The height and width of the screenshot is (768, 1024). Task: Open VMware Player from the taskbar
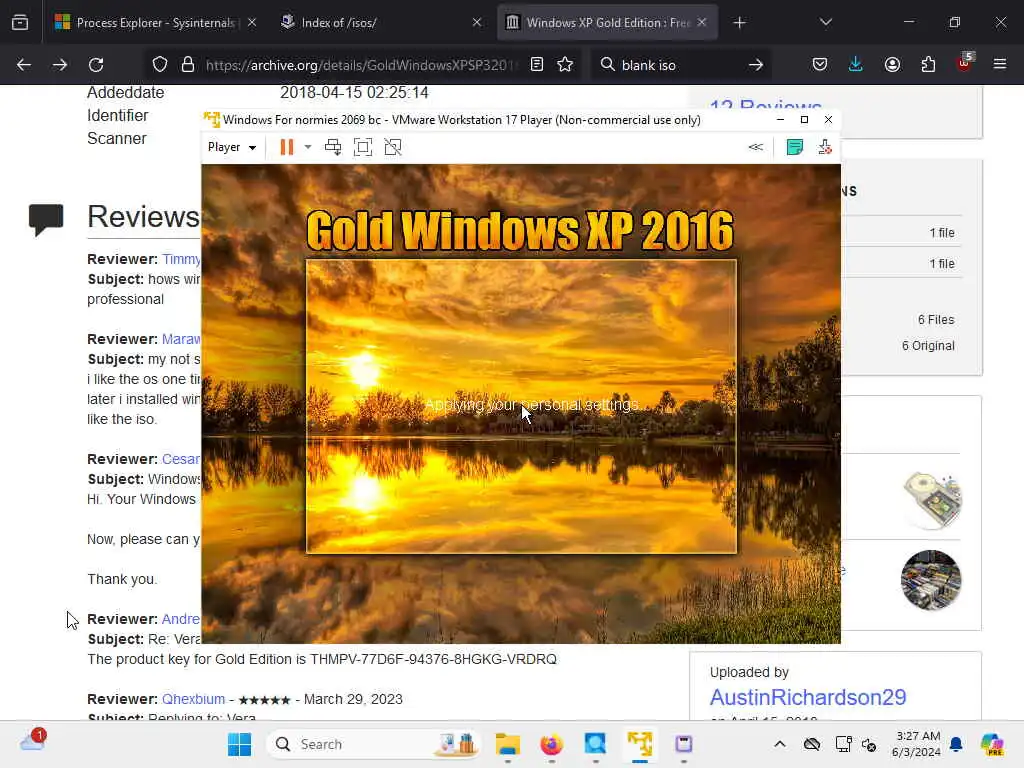[640, 744]
